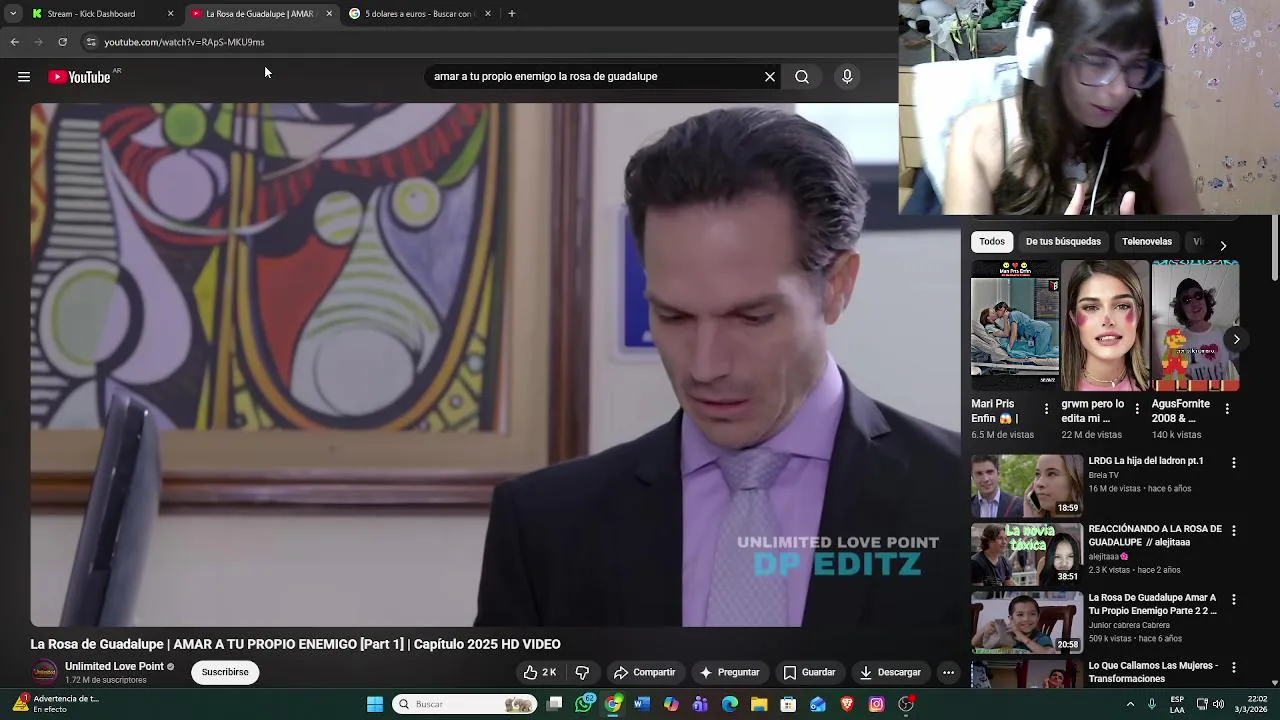This screenshot has width=1280, height=720.
Task: Open options for grwm pero lo edita short
Action: coord(1137,409)
